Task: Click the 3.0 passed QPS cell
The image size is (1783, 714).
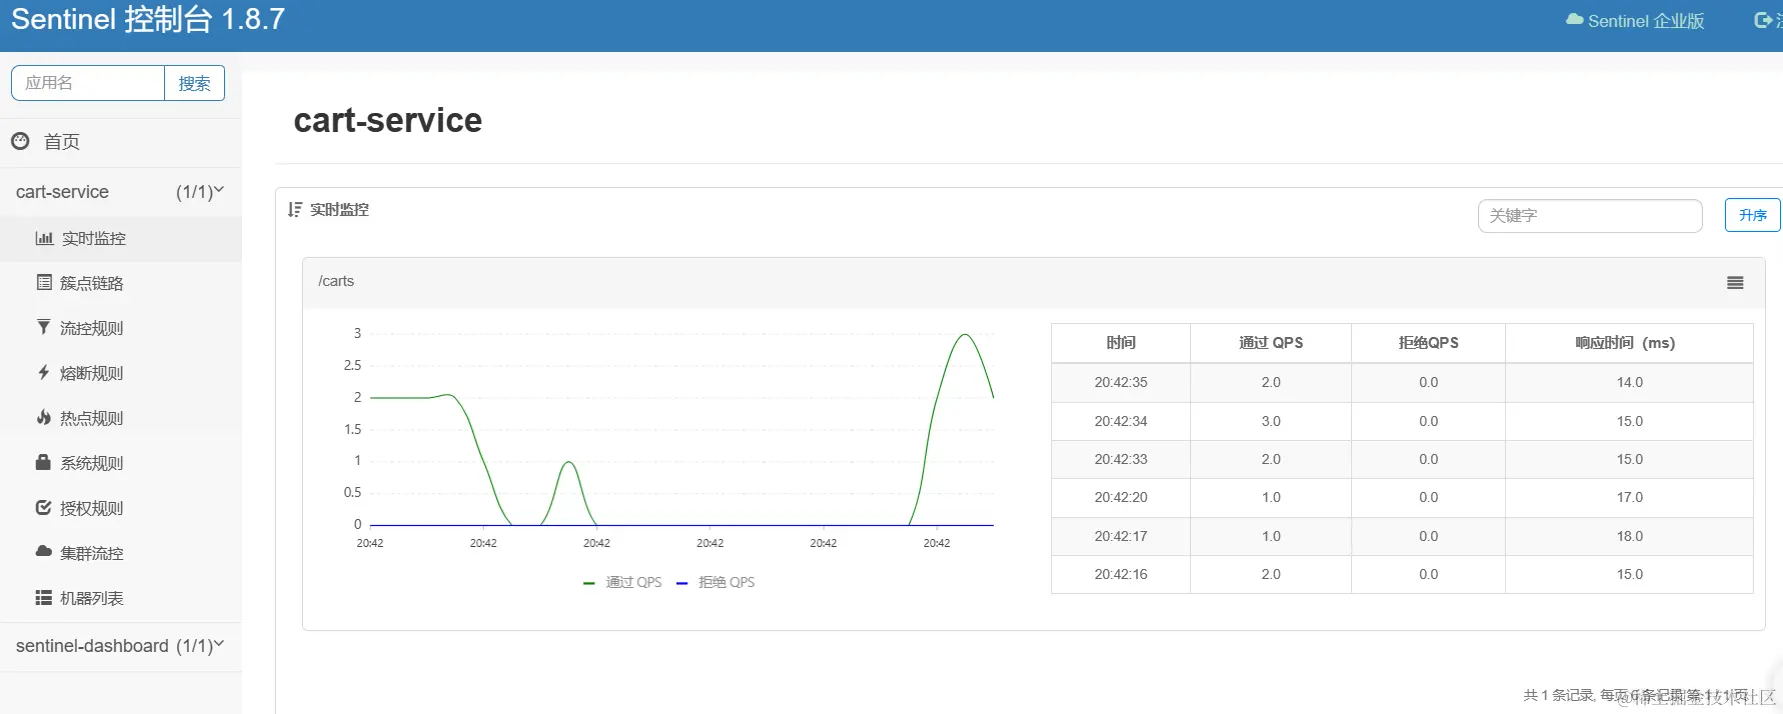Action: (x=1271, y=421)
